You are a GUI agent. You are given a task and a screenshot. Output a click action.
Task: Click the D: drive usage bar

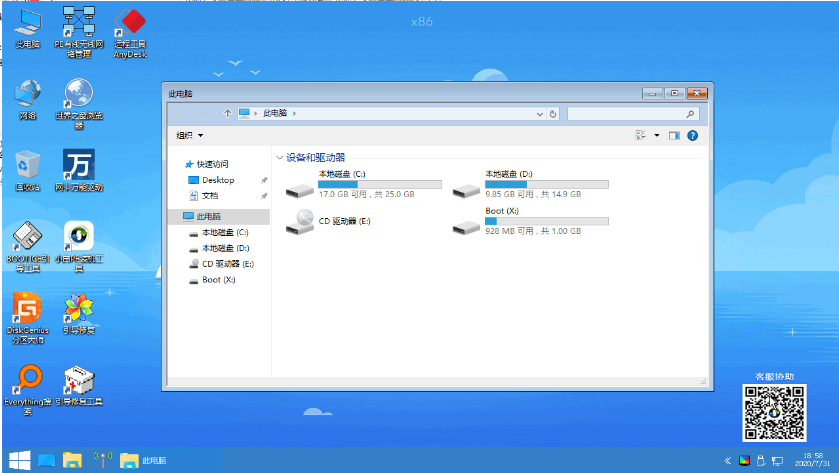coord(547,184)
